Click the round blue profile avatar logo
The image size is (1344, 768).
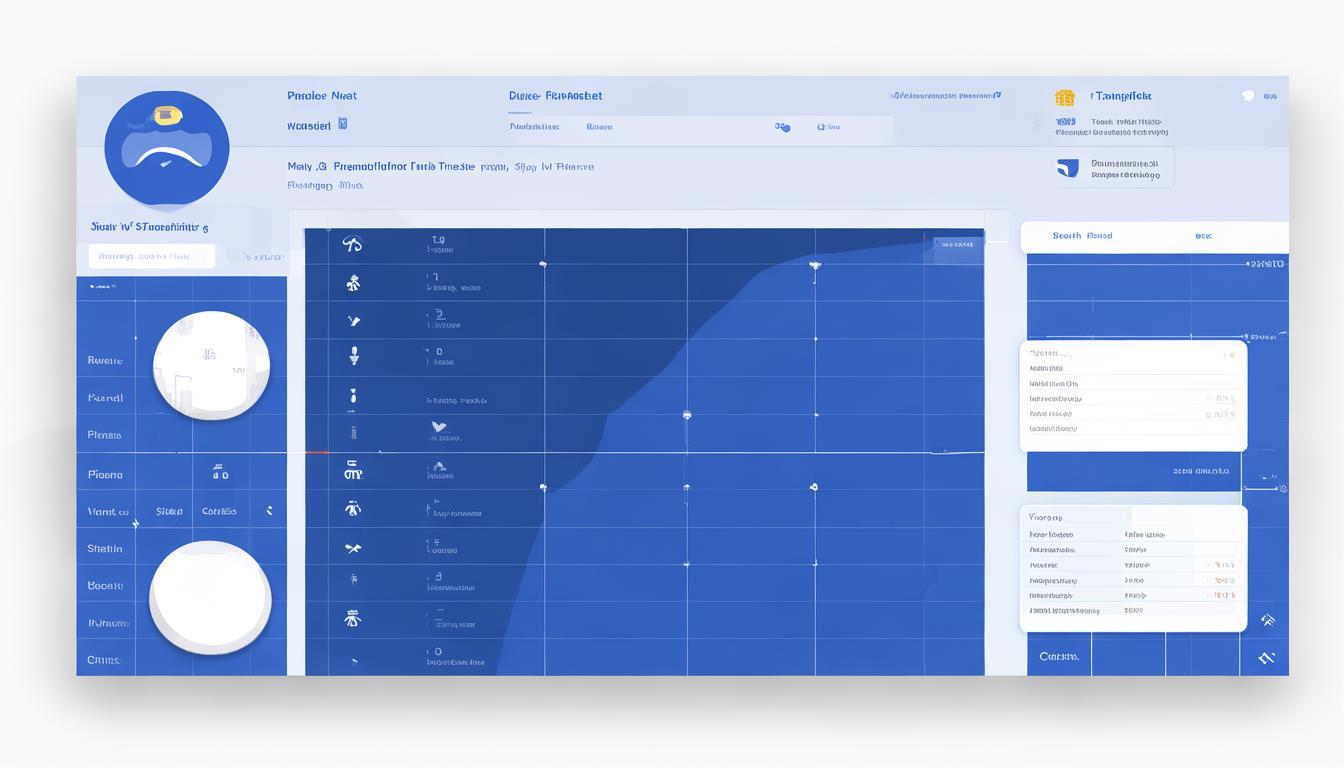click(166, 148)
